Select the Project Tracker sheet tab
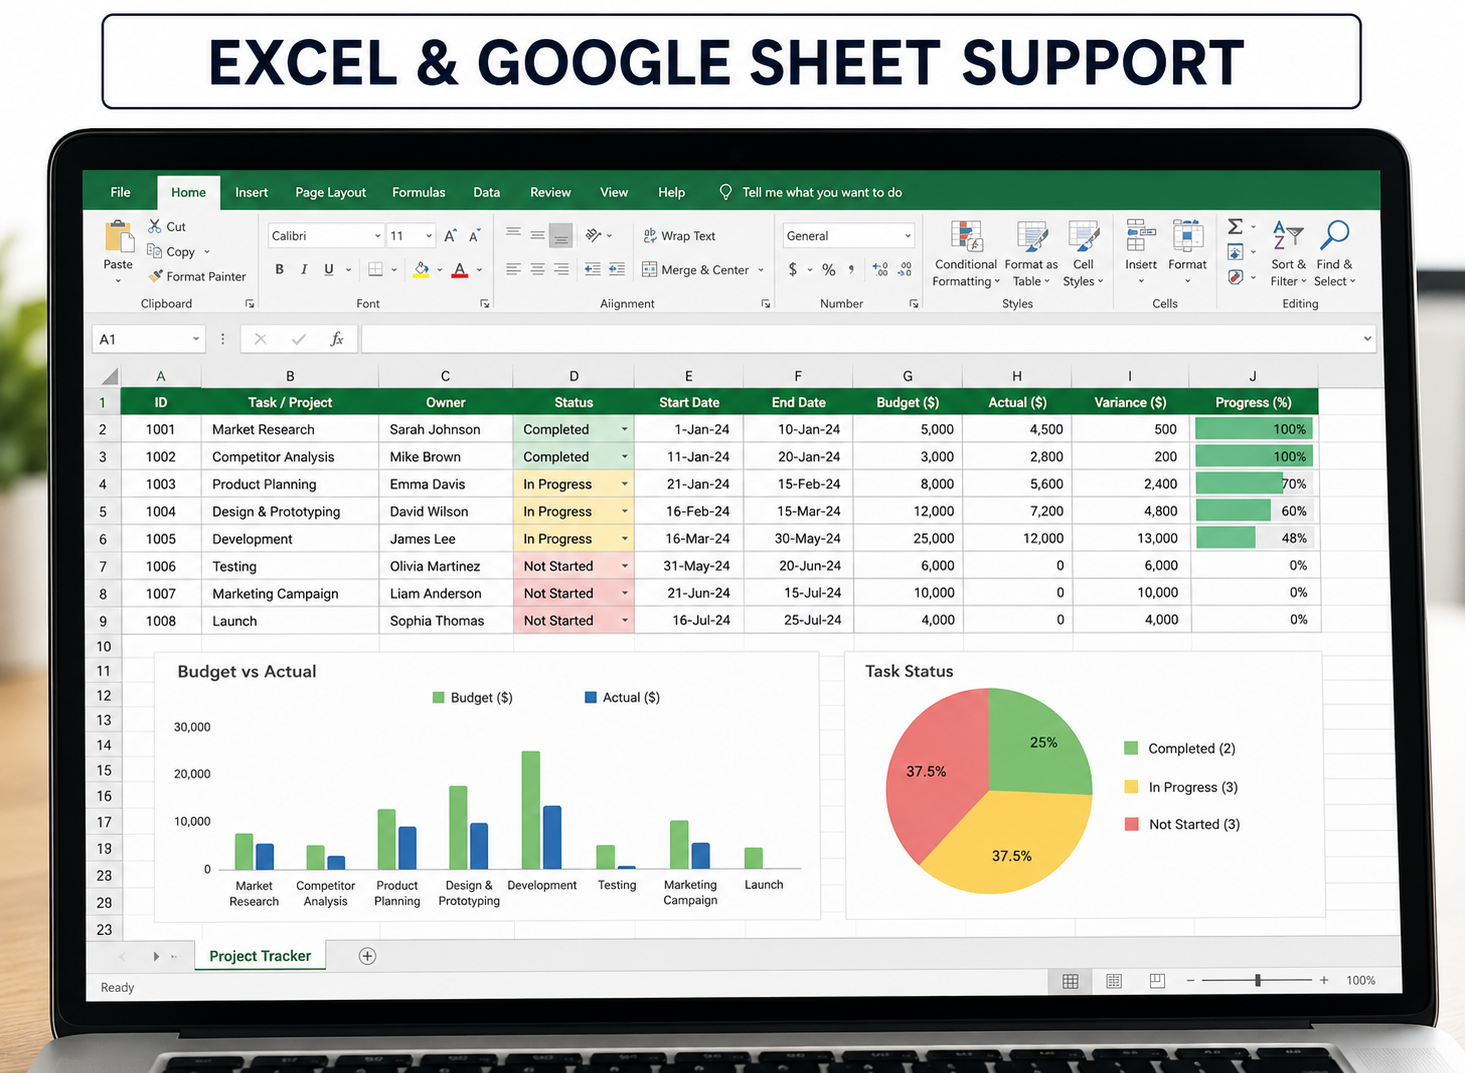 point(260,956)
